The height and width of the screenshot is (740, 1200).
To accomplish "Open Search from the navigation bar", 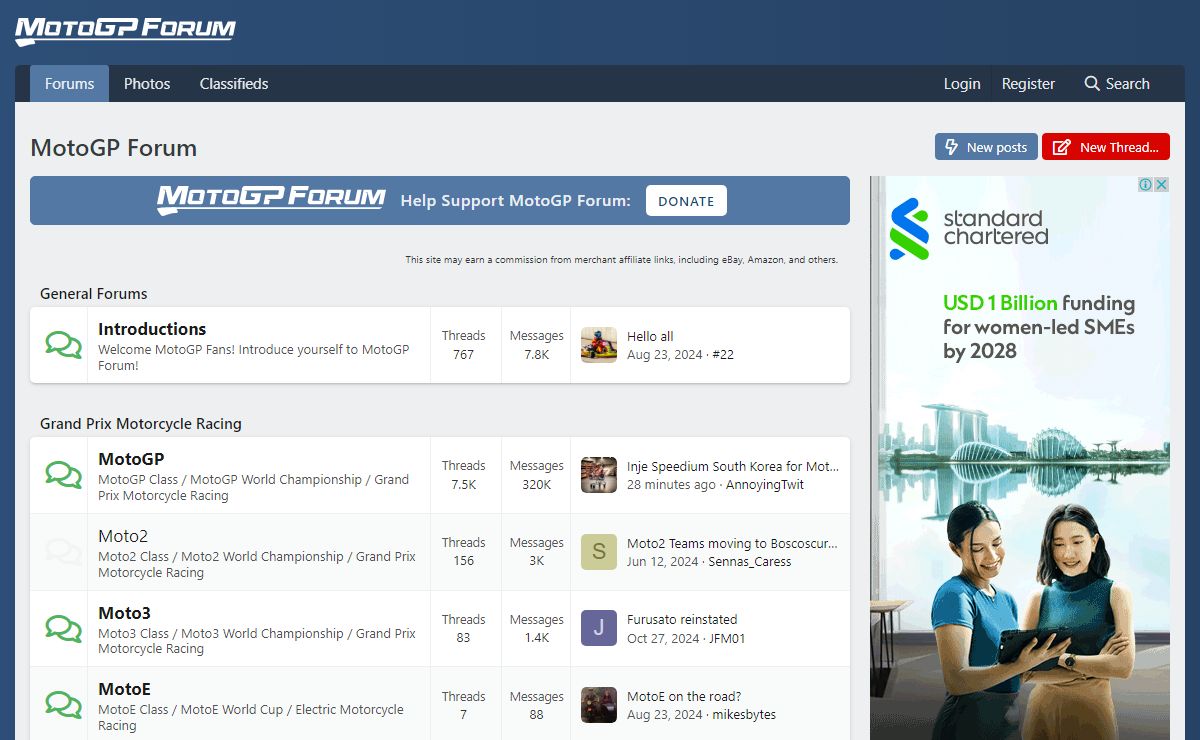I will pyautogui.click(x=1117, y=84).
